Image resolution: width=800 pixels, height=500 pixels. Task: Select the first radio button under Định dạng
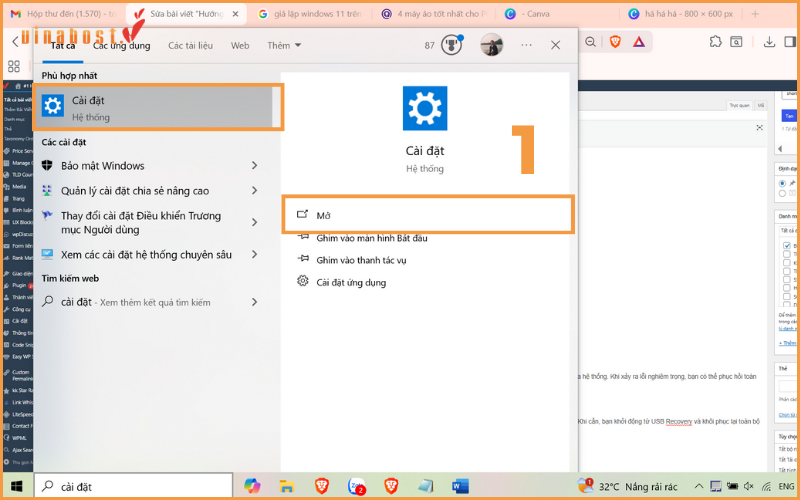782,184
